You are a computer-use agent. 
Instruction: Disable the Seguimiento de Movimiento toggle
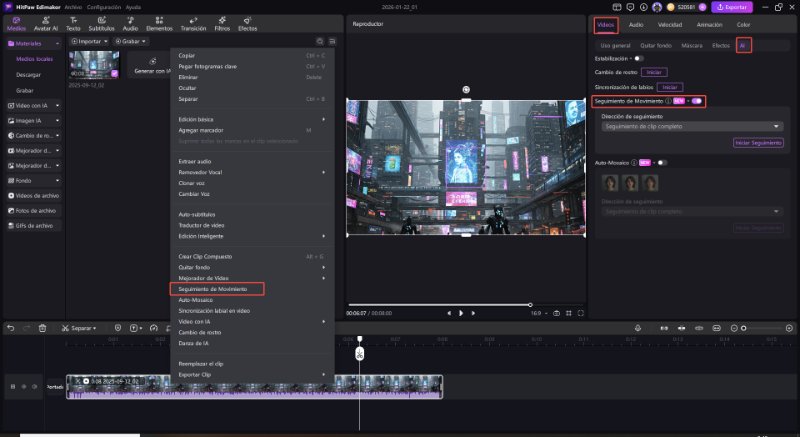coord(697,101)
